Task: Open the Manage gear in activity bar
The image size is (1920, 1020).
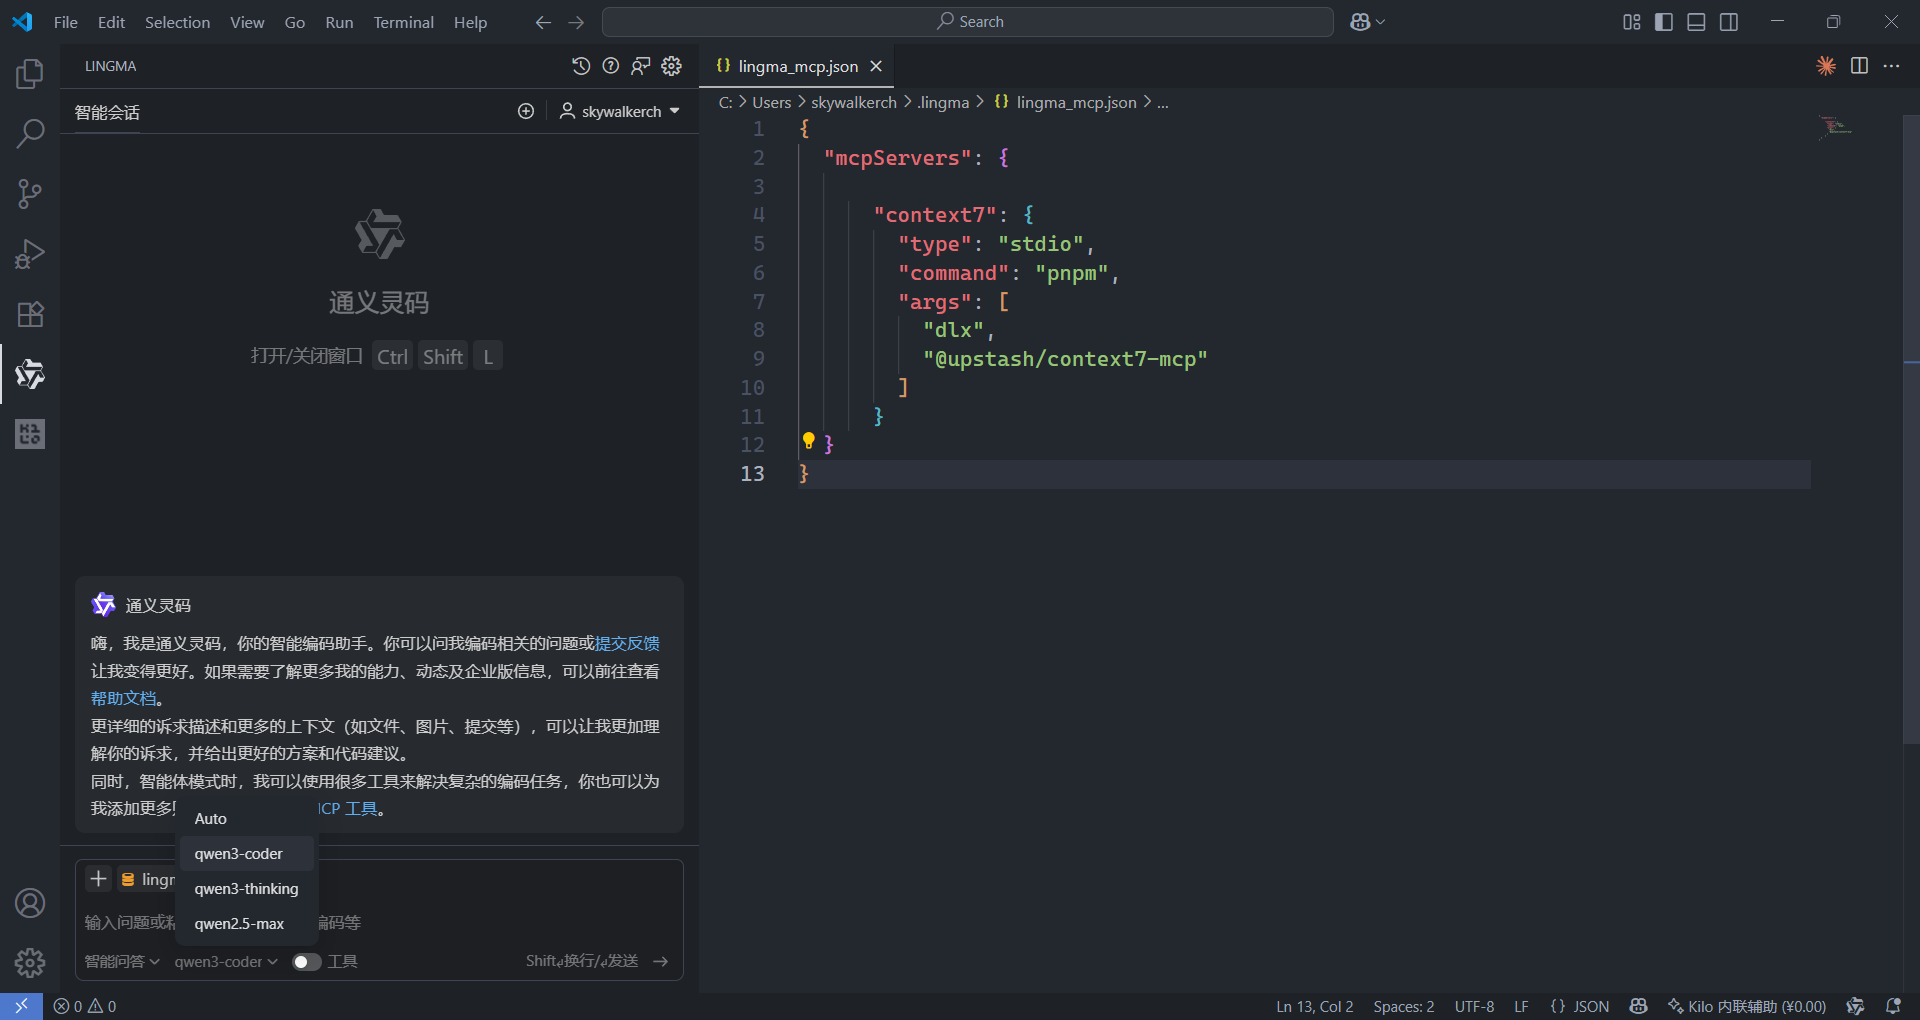Action: [x=30, y=962]
